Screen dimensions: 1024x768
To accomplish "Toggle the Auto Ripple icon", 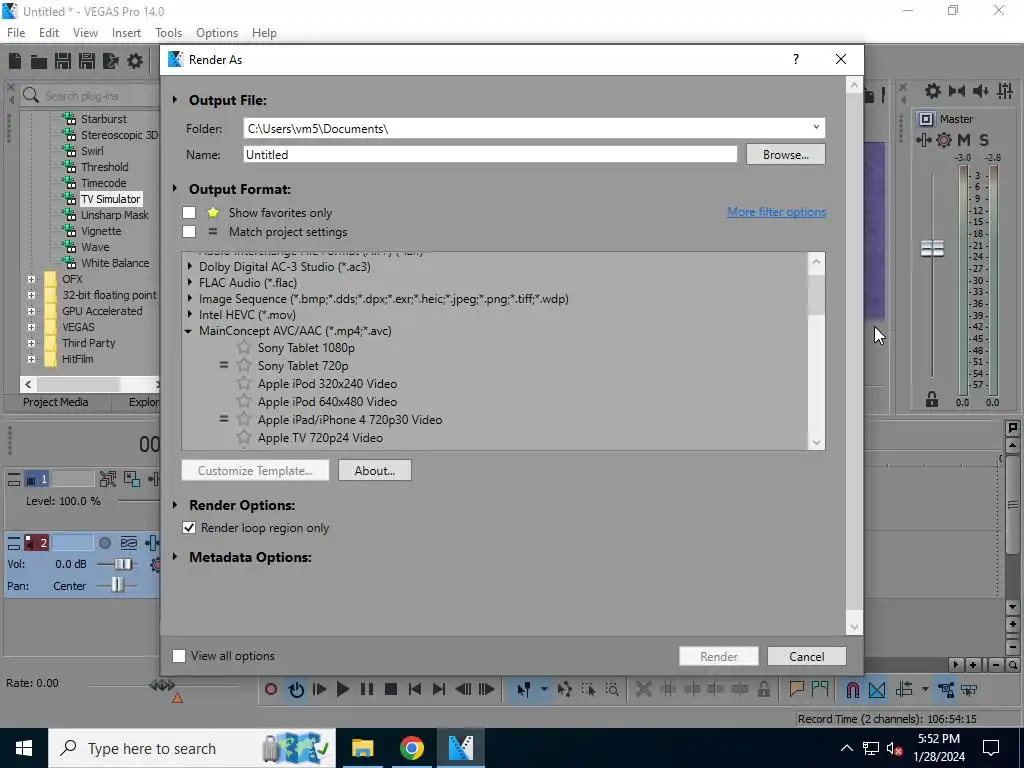I will 904,689.
